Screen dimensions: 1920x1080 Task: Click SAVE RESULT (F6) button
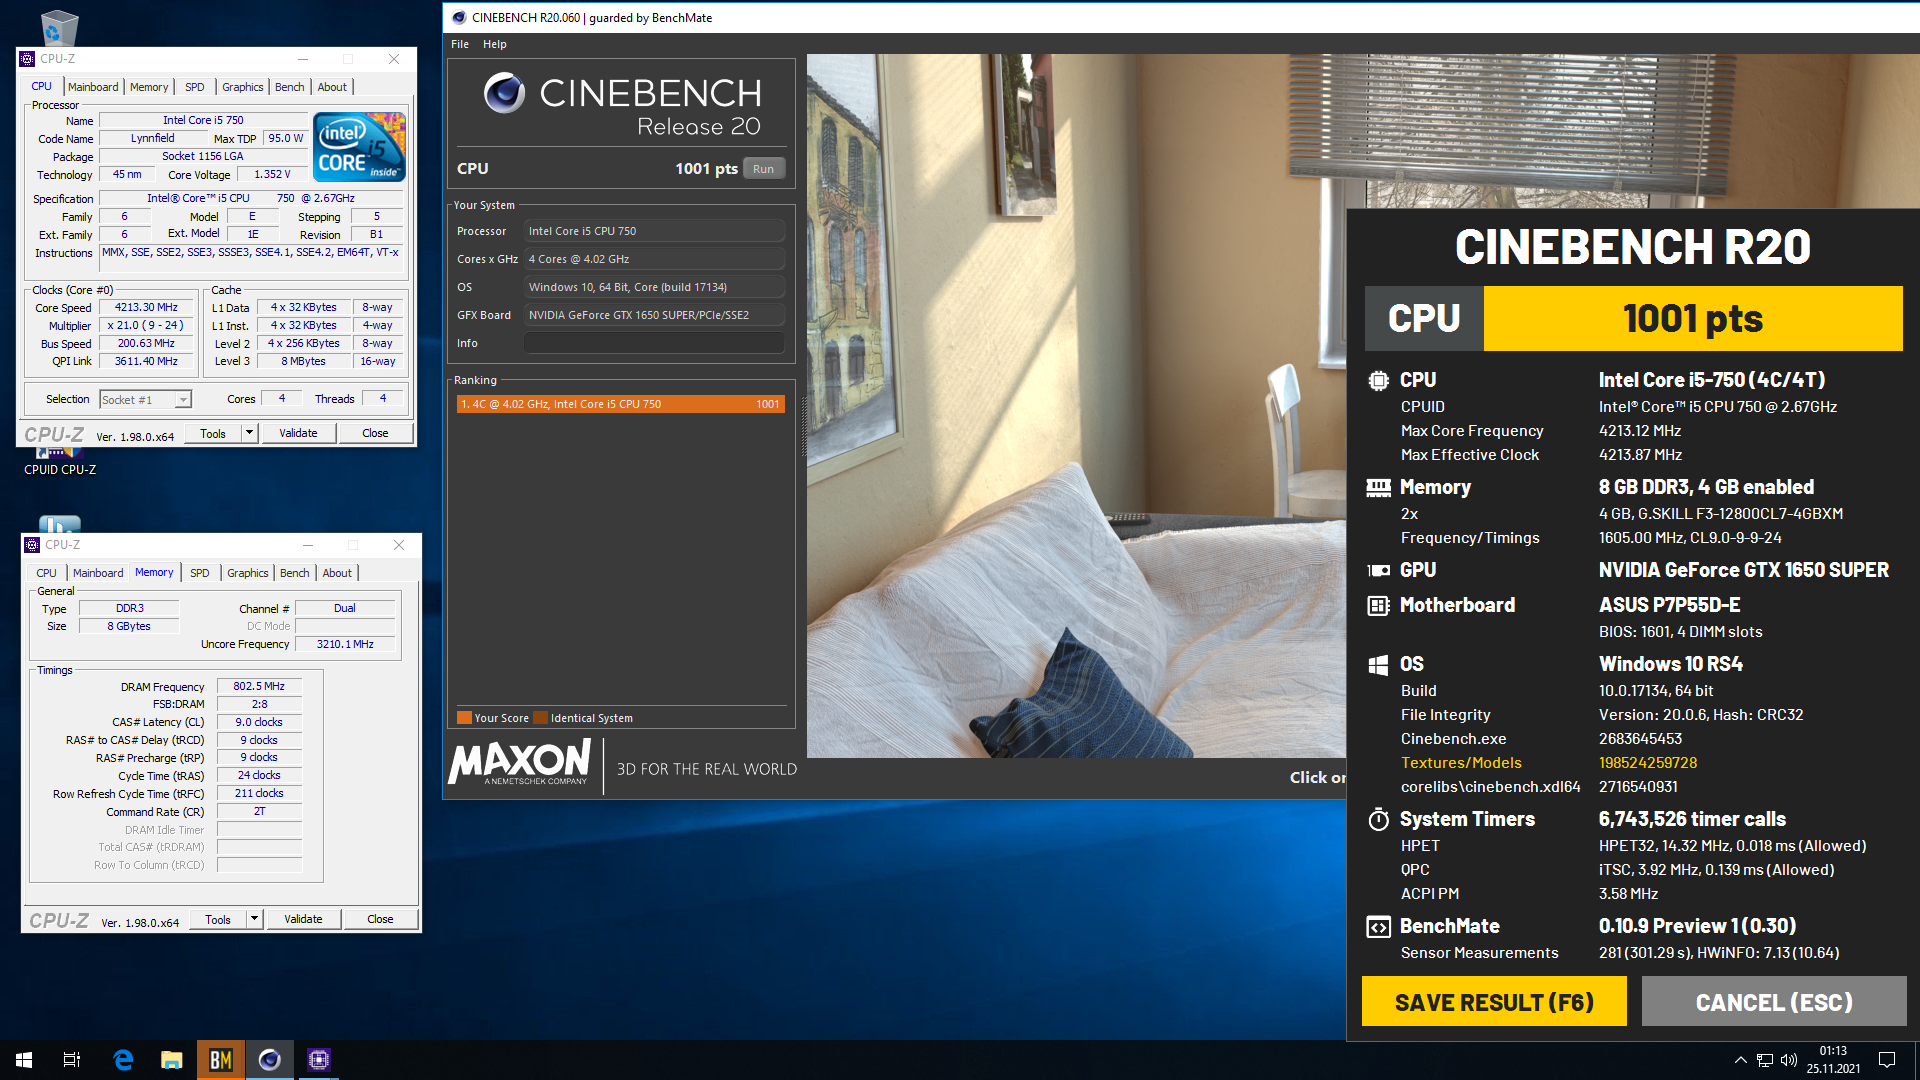point(1494,1002)
